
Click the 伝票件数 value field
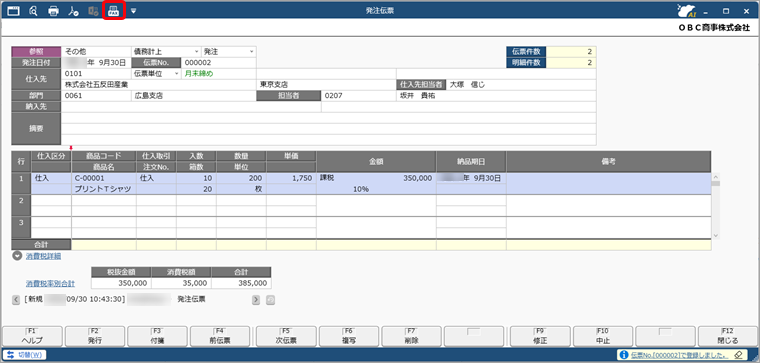[571, 51]
